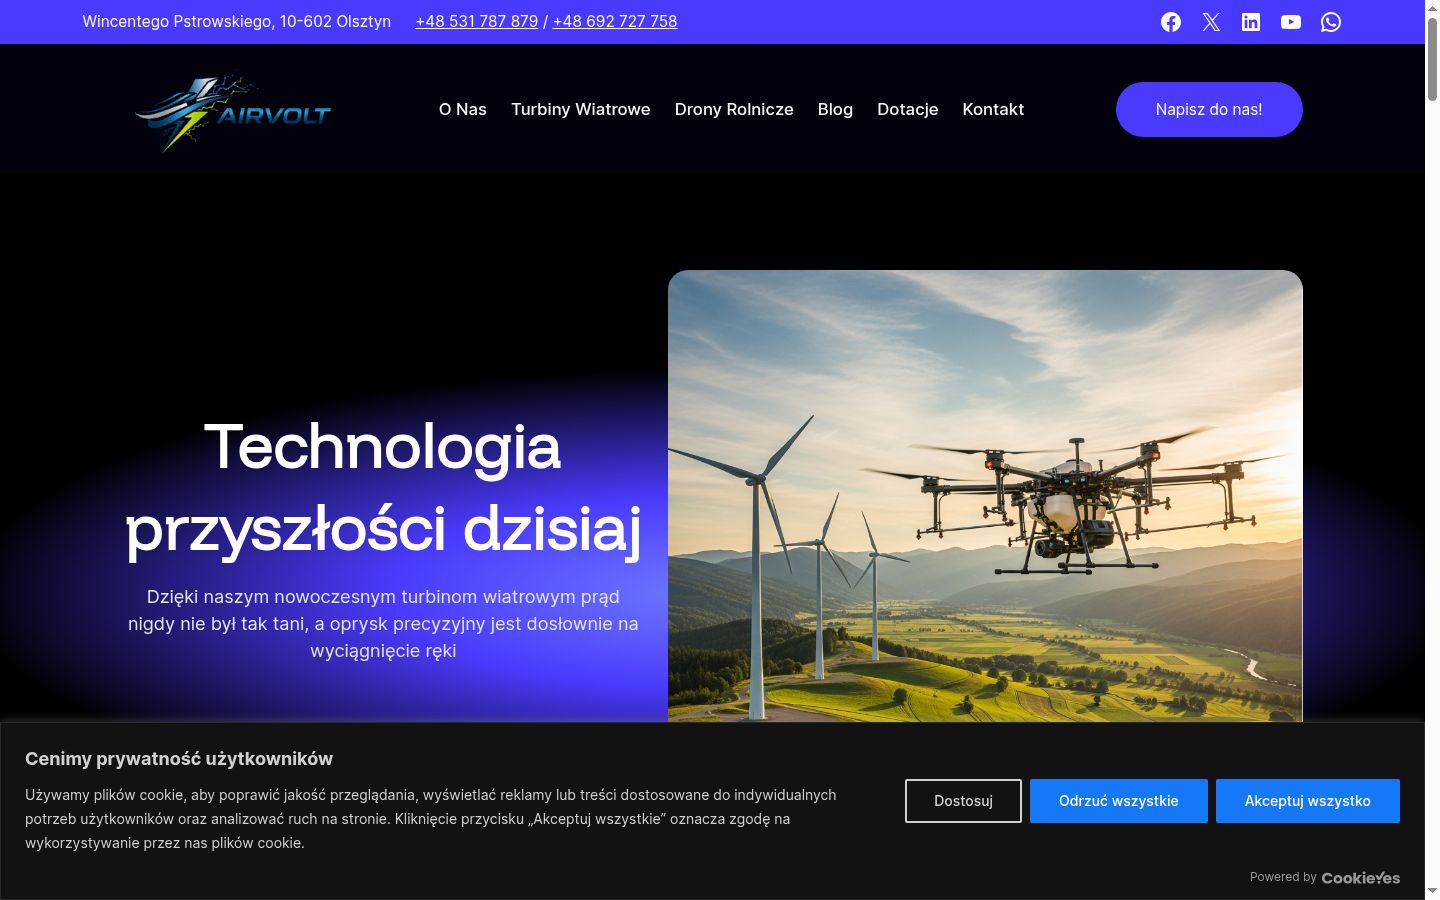The height and width of the screenshot is (900, 1440).
Task: Open the Facebook social icon
Action: 1171,22
